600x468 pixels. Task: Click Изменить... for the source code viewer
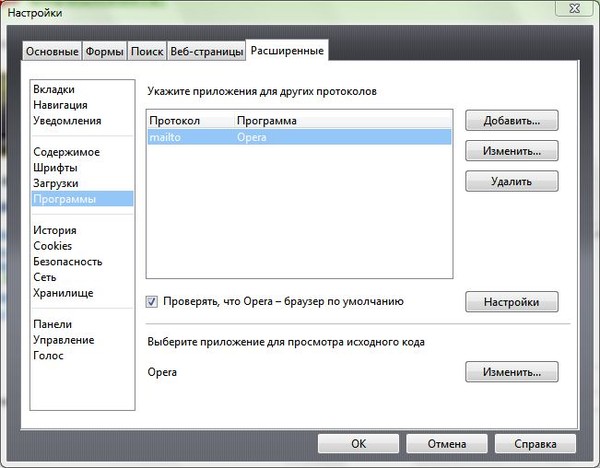tap(512, 372)
